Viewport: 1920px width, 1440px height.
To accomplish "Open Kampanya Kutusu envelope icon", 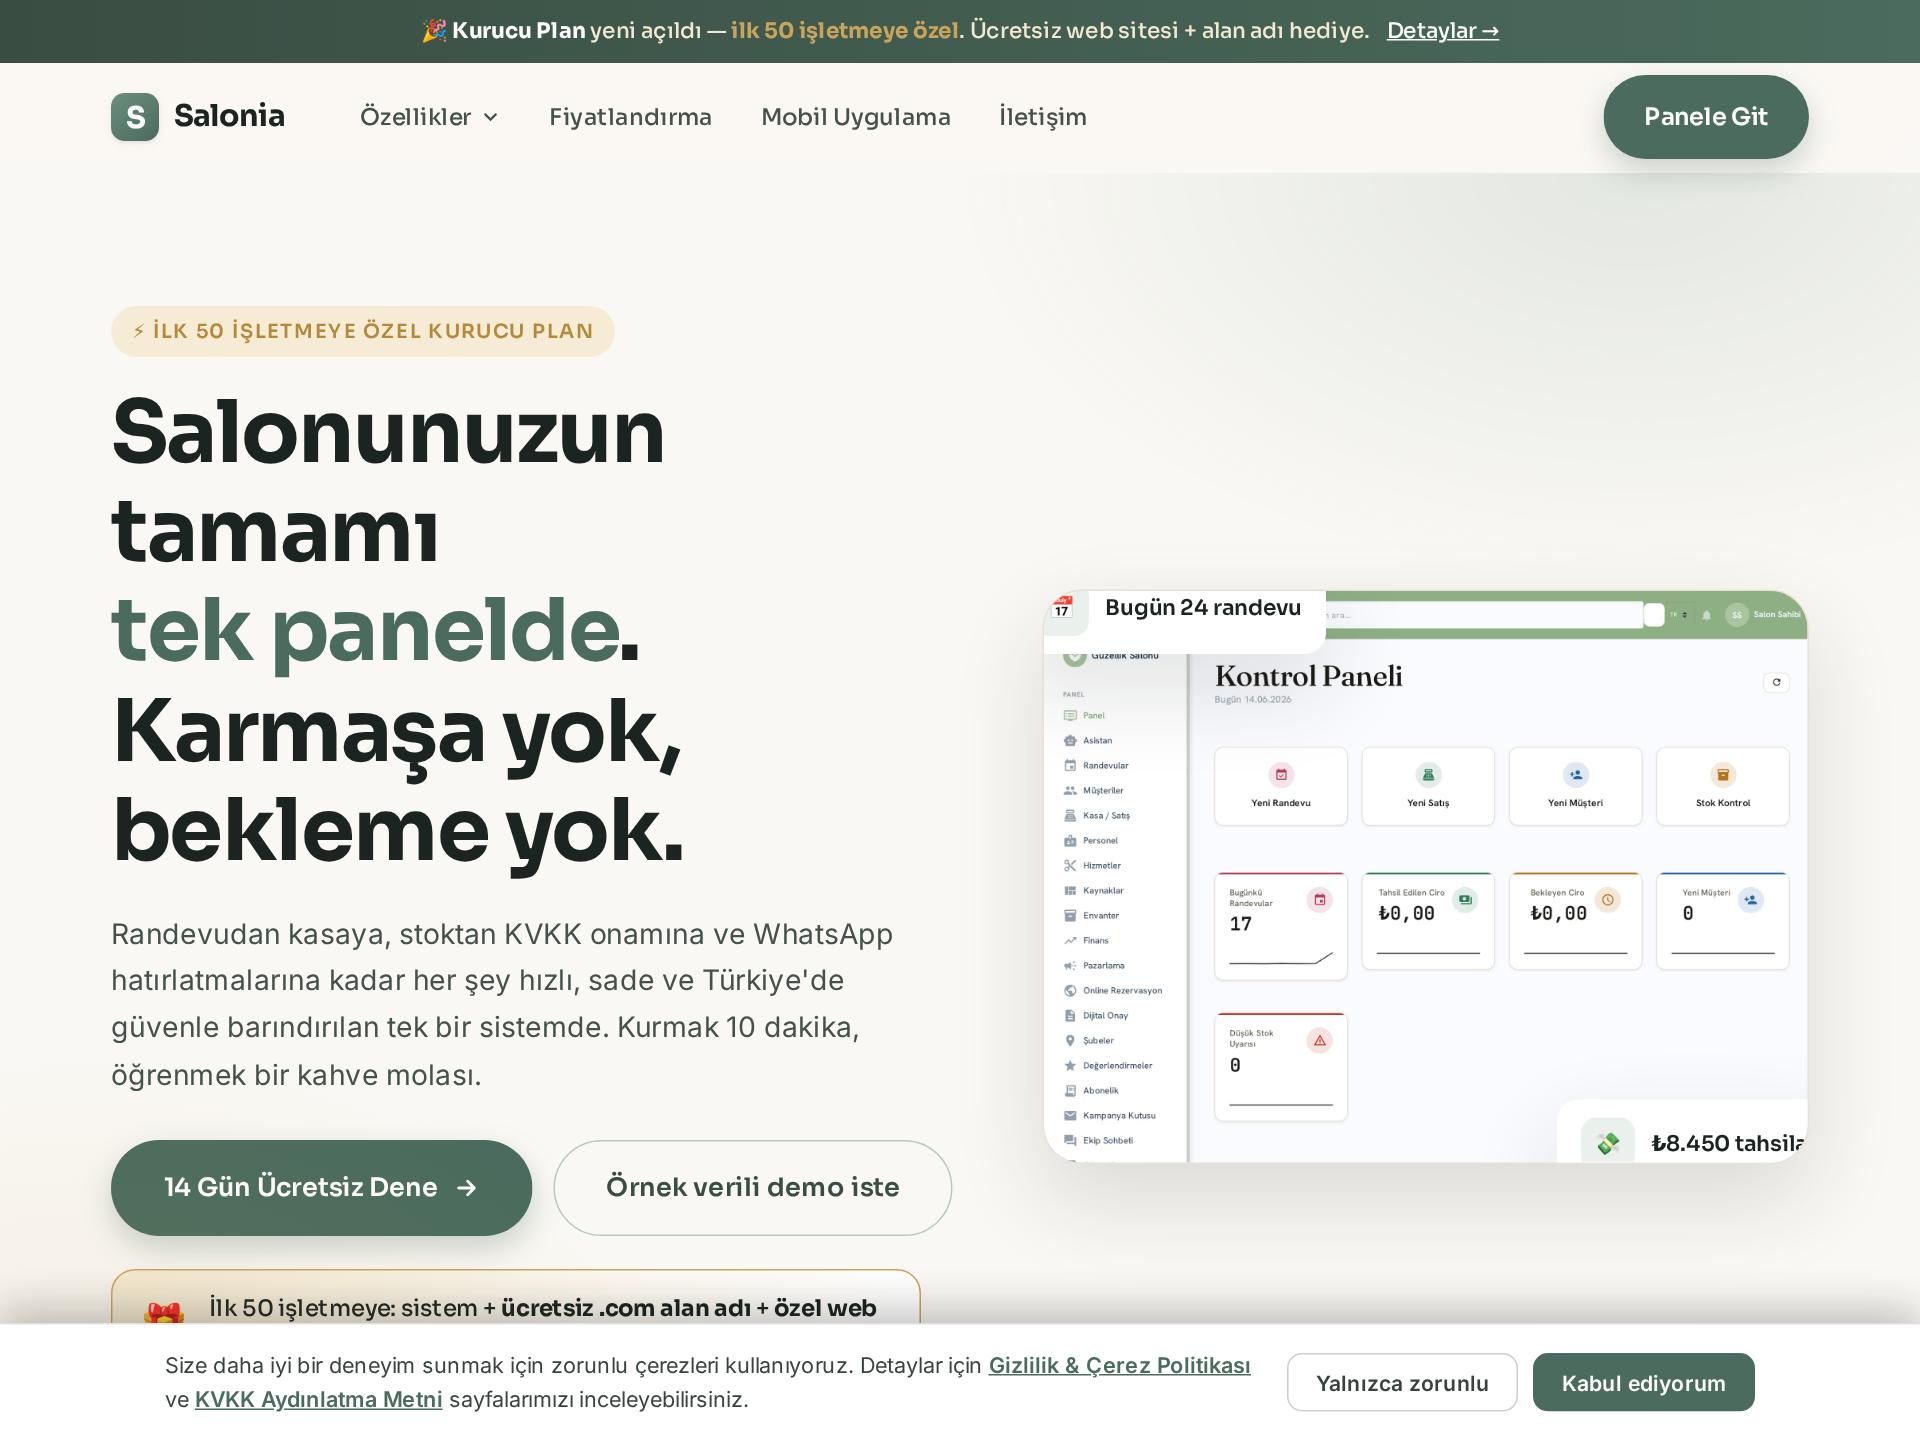I will point(1070,1116).
